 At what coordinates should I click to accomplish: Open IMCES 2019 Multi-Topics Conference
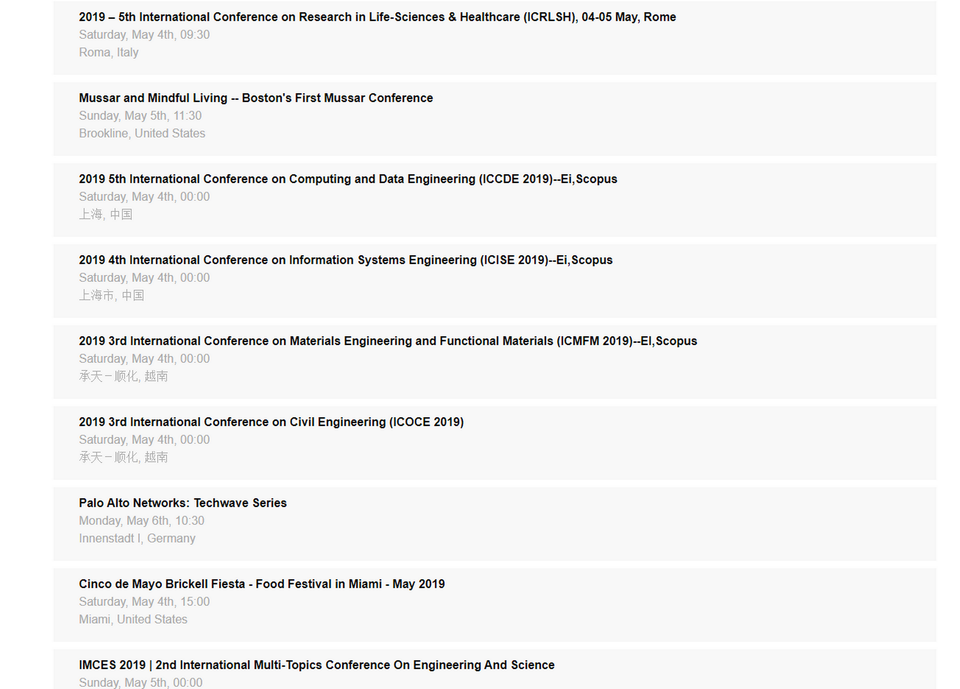pyautogui.click(x=317, y=665)
